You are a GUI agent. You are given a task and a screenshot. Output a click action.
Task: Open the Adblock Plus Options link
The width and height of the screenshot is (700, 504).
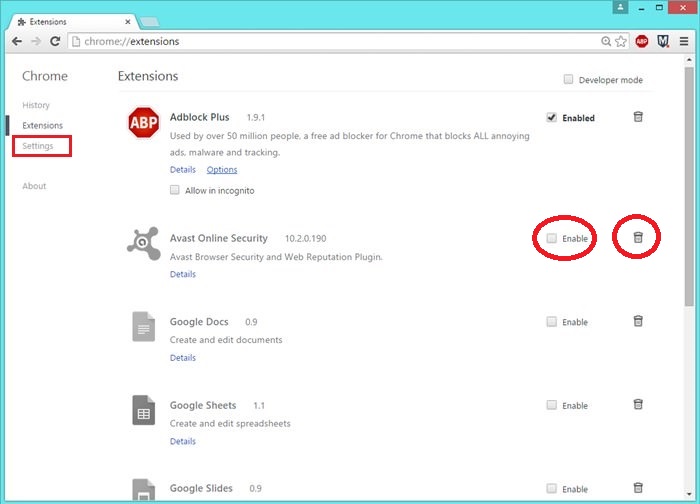click(x=222, y=170)
